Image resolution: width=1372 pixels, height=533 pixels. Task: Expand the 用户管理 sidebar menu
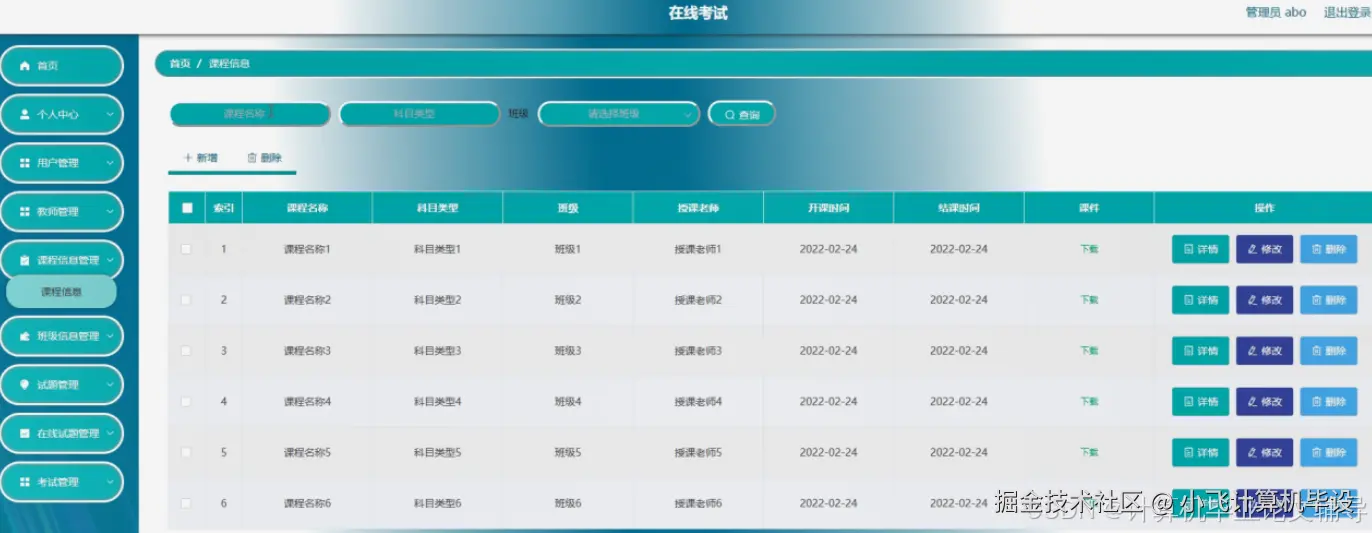tap(62, 163)
